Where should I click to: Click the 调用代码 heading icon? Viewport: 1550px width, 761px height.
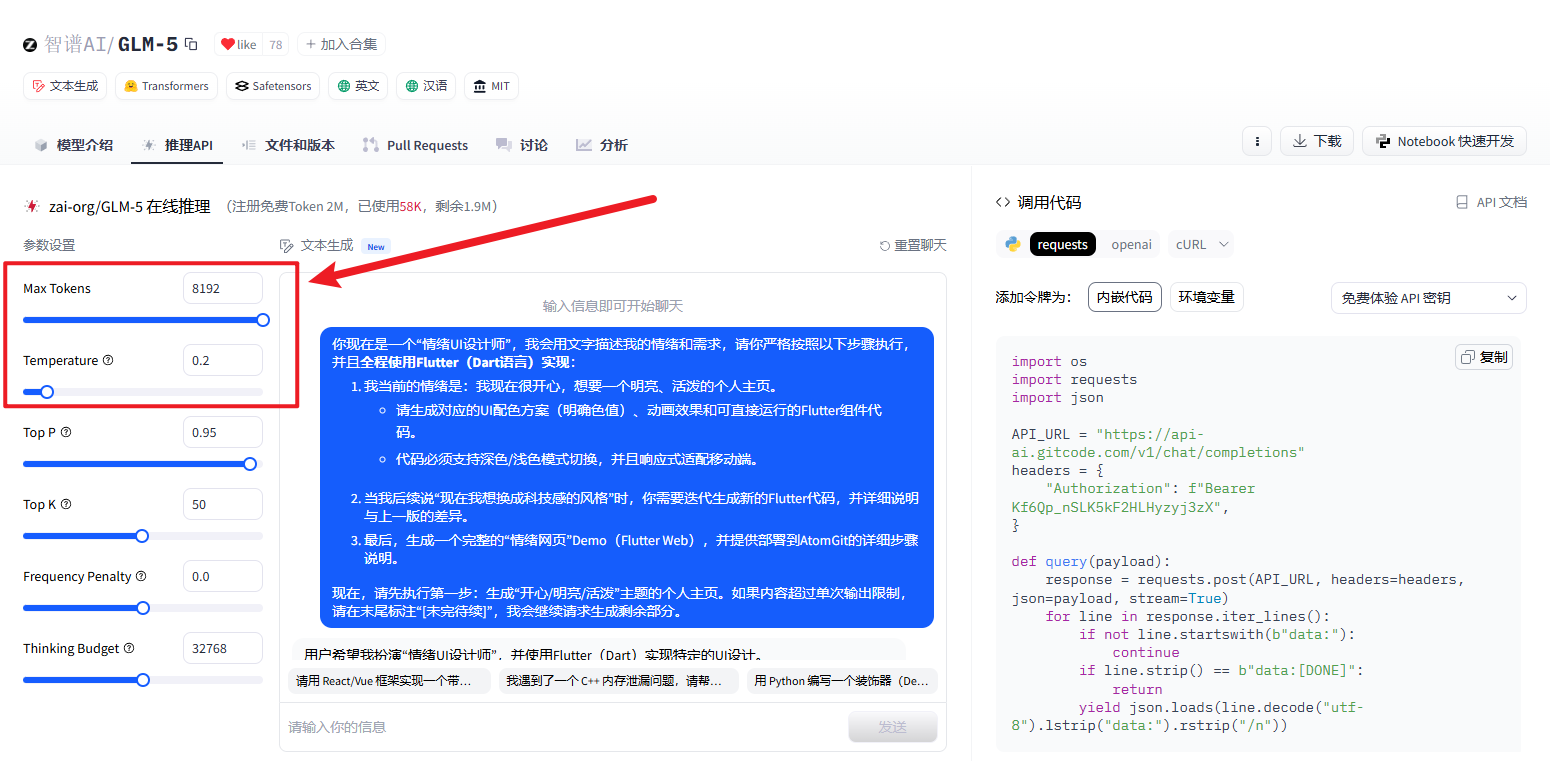(x=1003, y=202)
